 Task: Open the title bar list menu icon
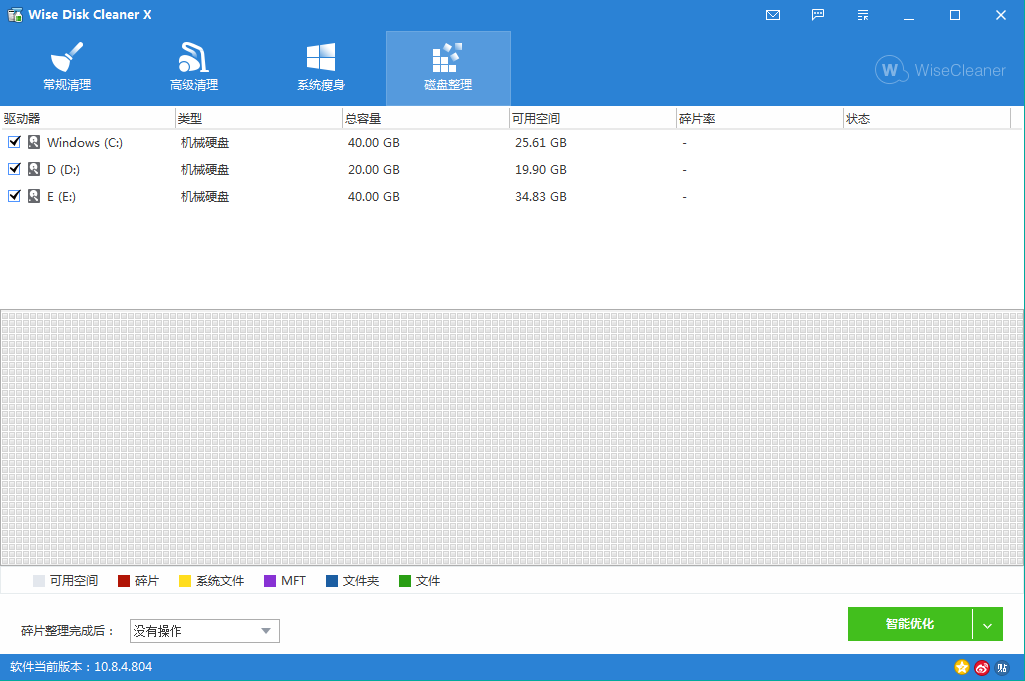tap(864, 15)
